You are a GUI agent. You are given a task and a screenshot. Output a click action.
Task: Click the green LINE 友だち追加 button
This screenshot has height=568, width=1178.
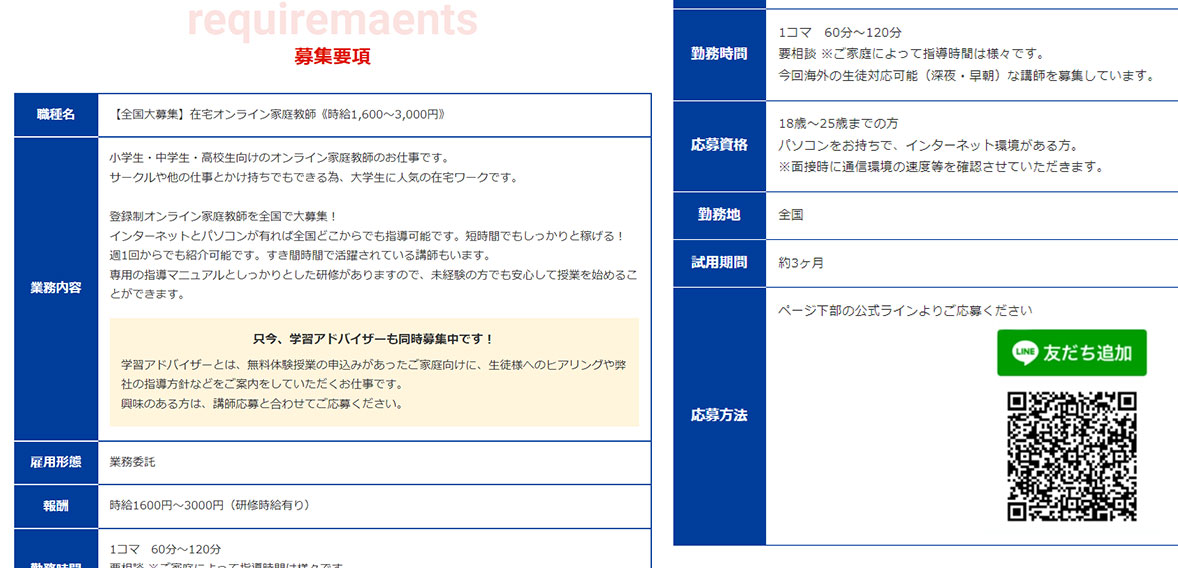point(1071,352)
